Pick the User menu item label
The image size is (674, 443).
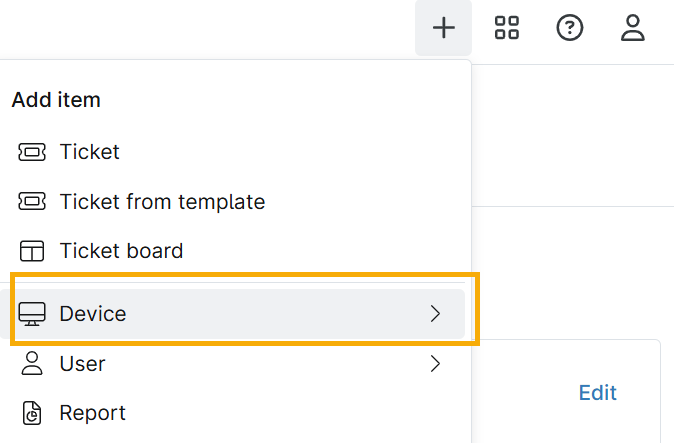(x=82, y=364)
